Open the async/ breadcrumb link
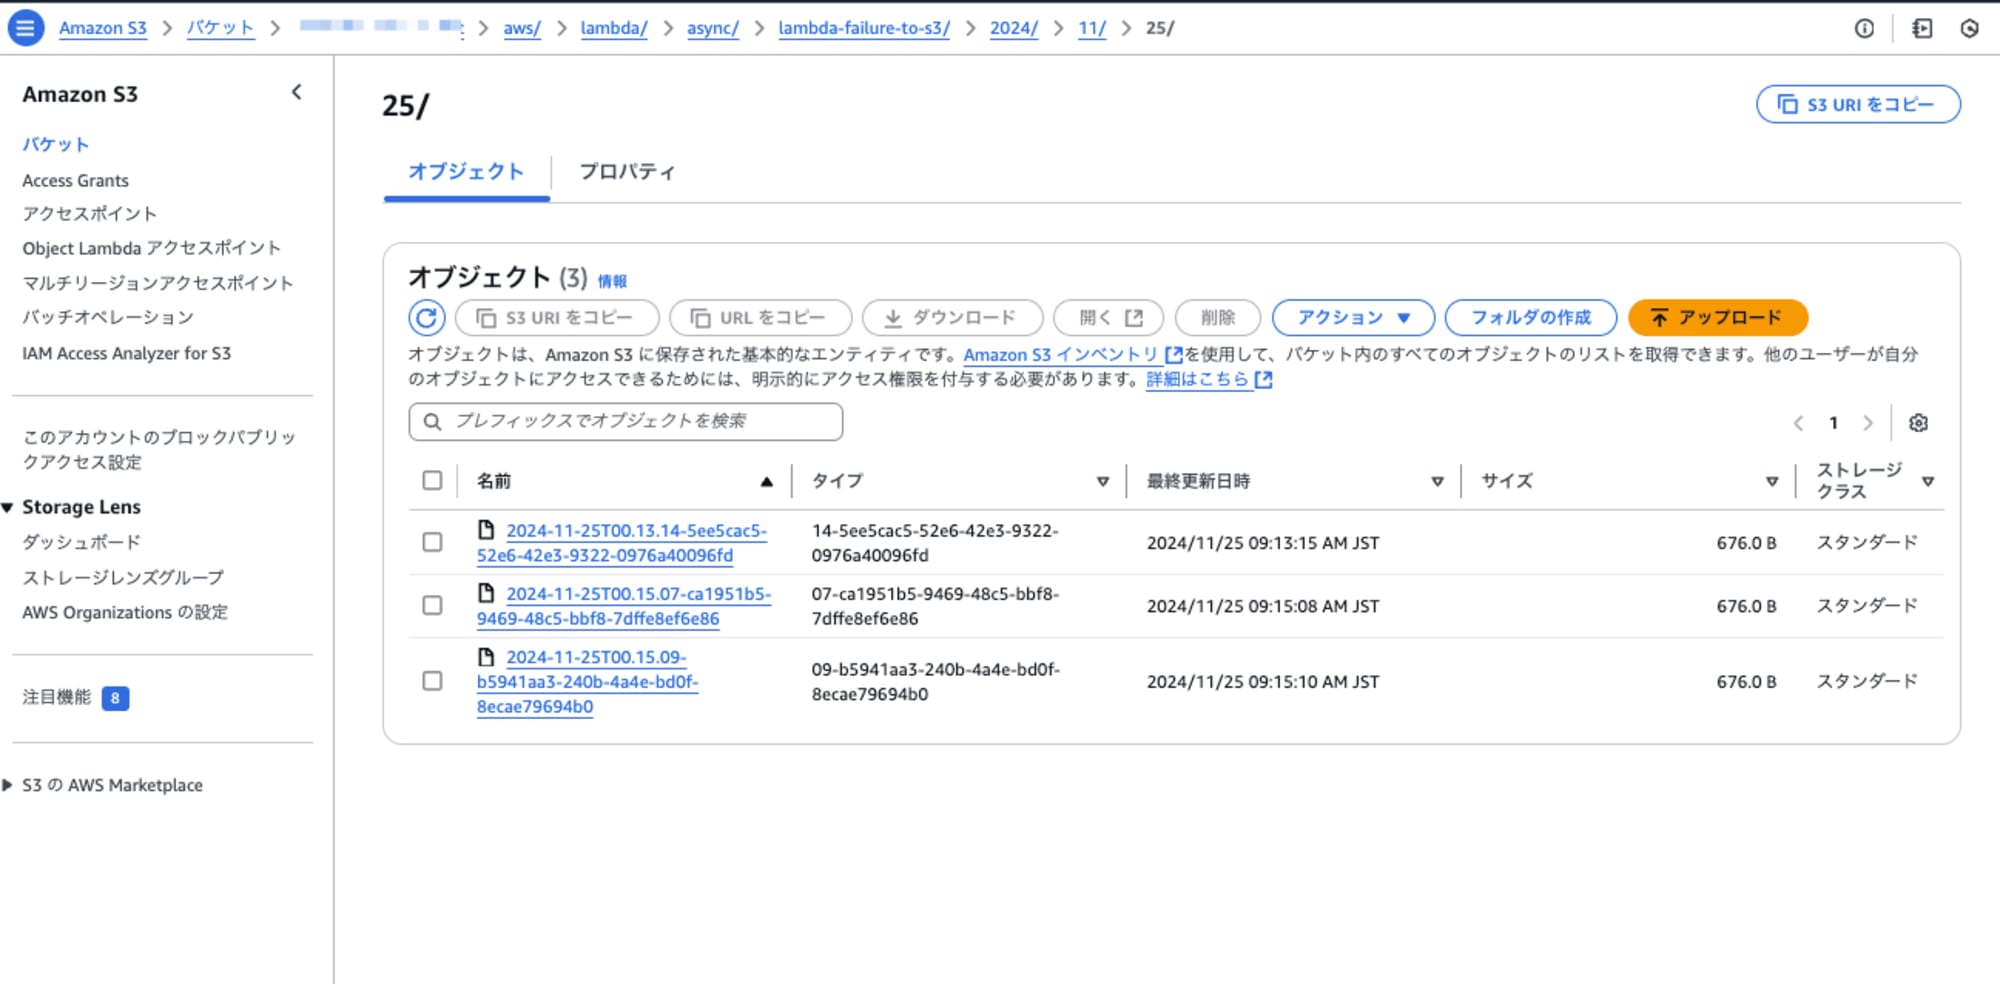Image resolution: width=2000 pixels, height=984 pixels. (713, 28)
